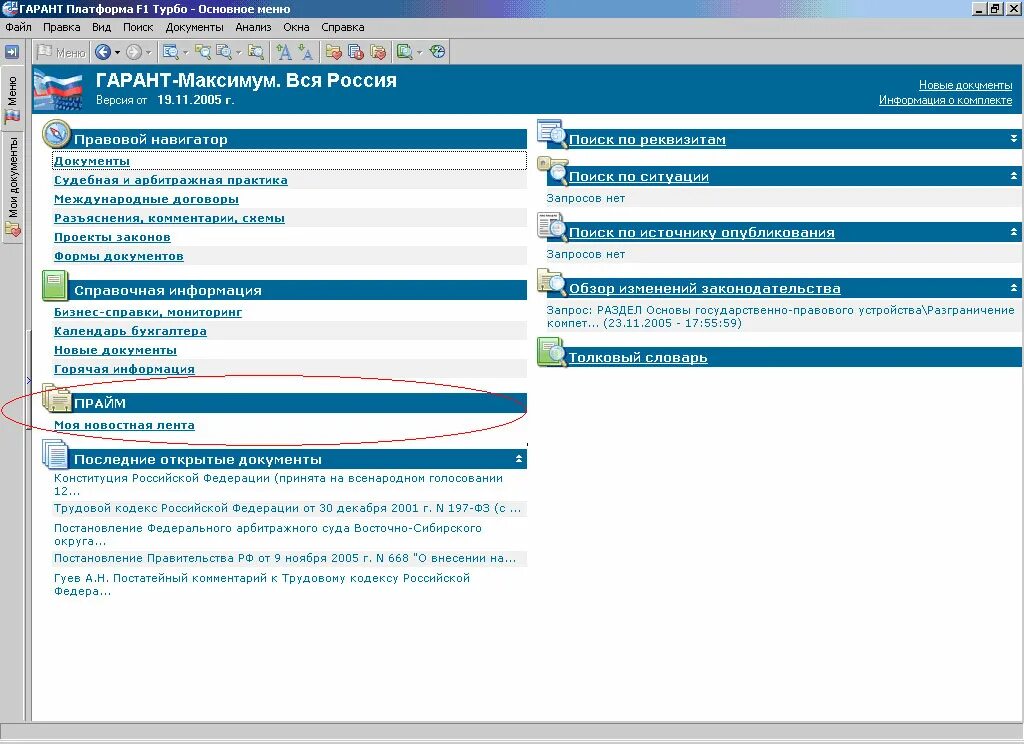Open the folder-with-heart toolbar icon

pos(334,52)
